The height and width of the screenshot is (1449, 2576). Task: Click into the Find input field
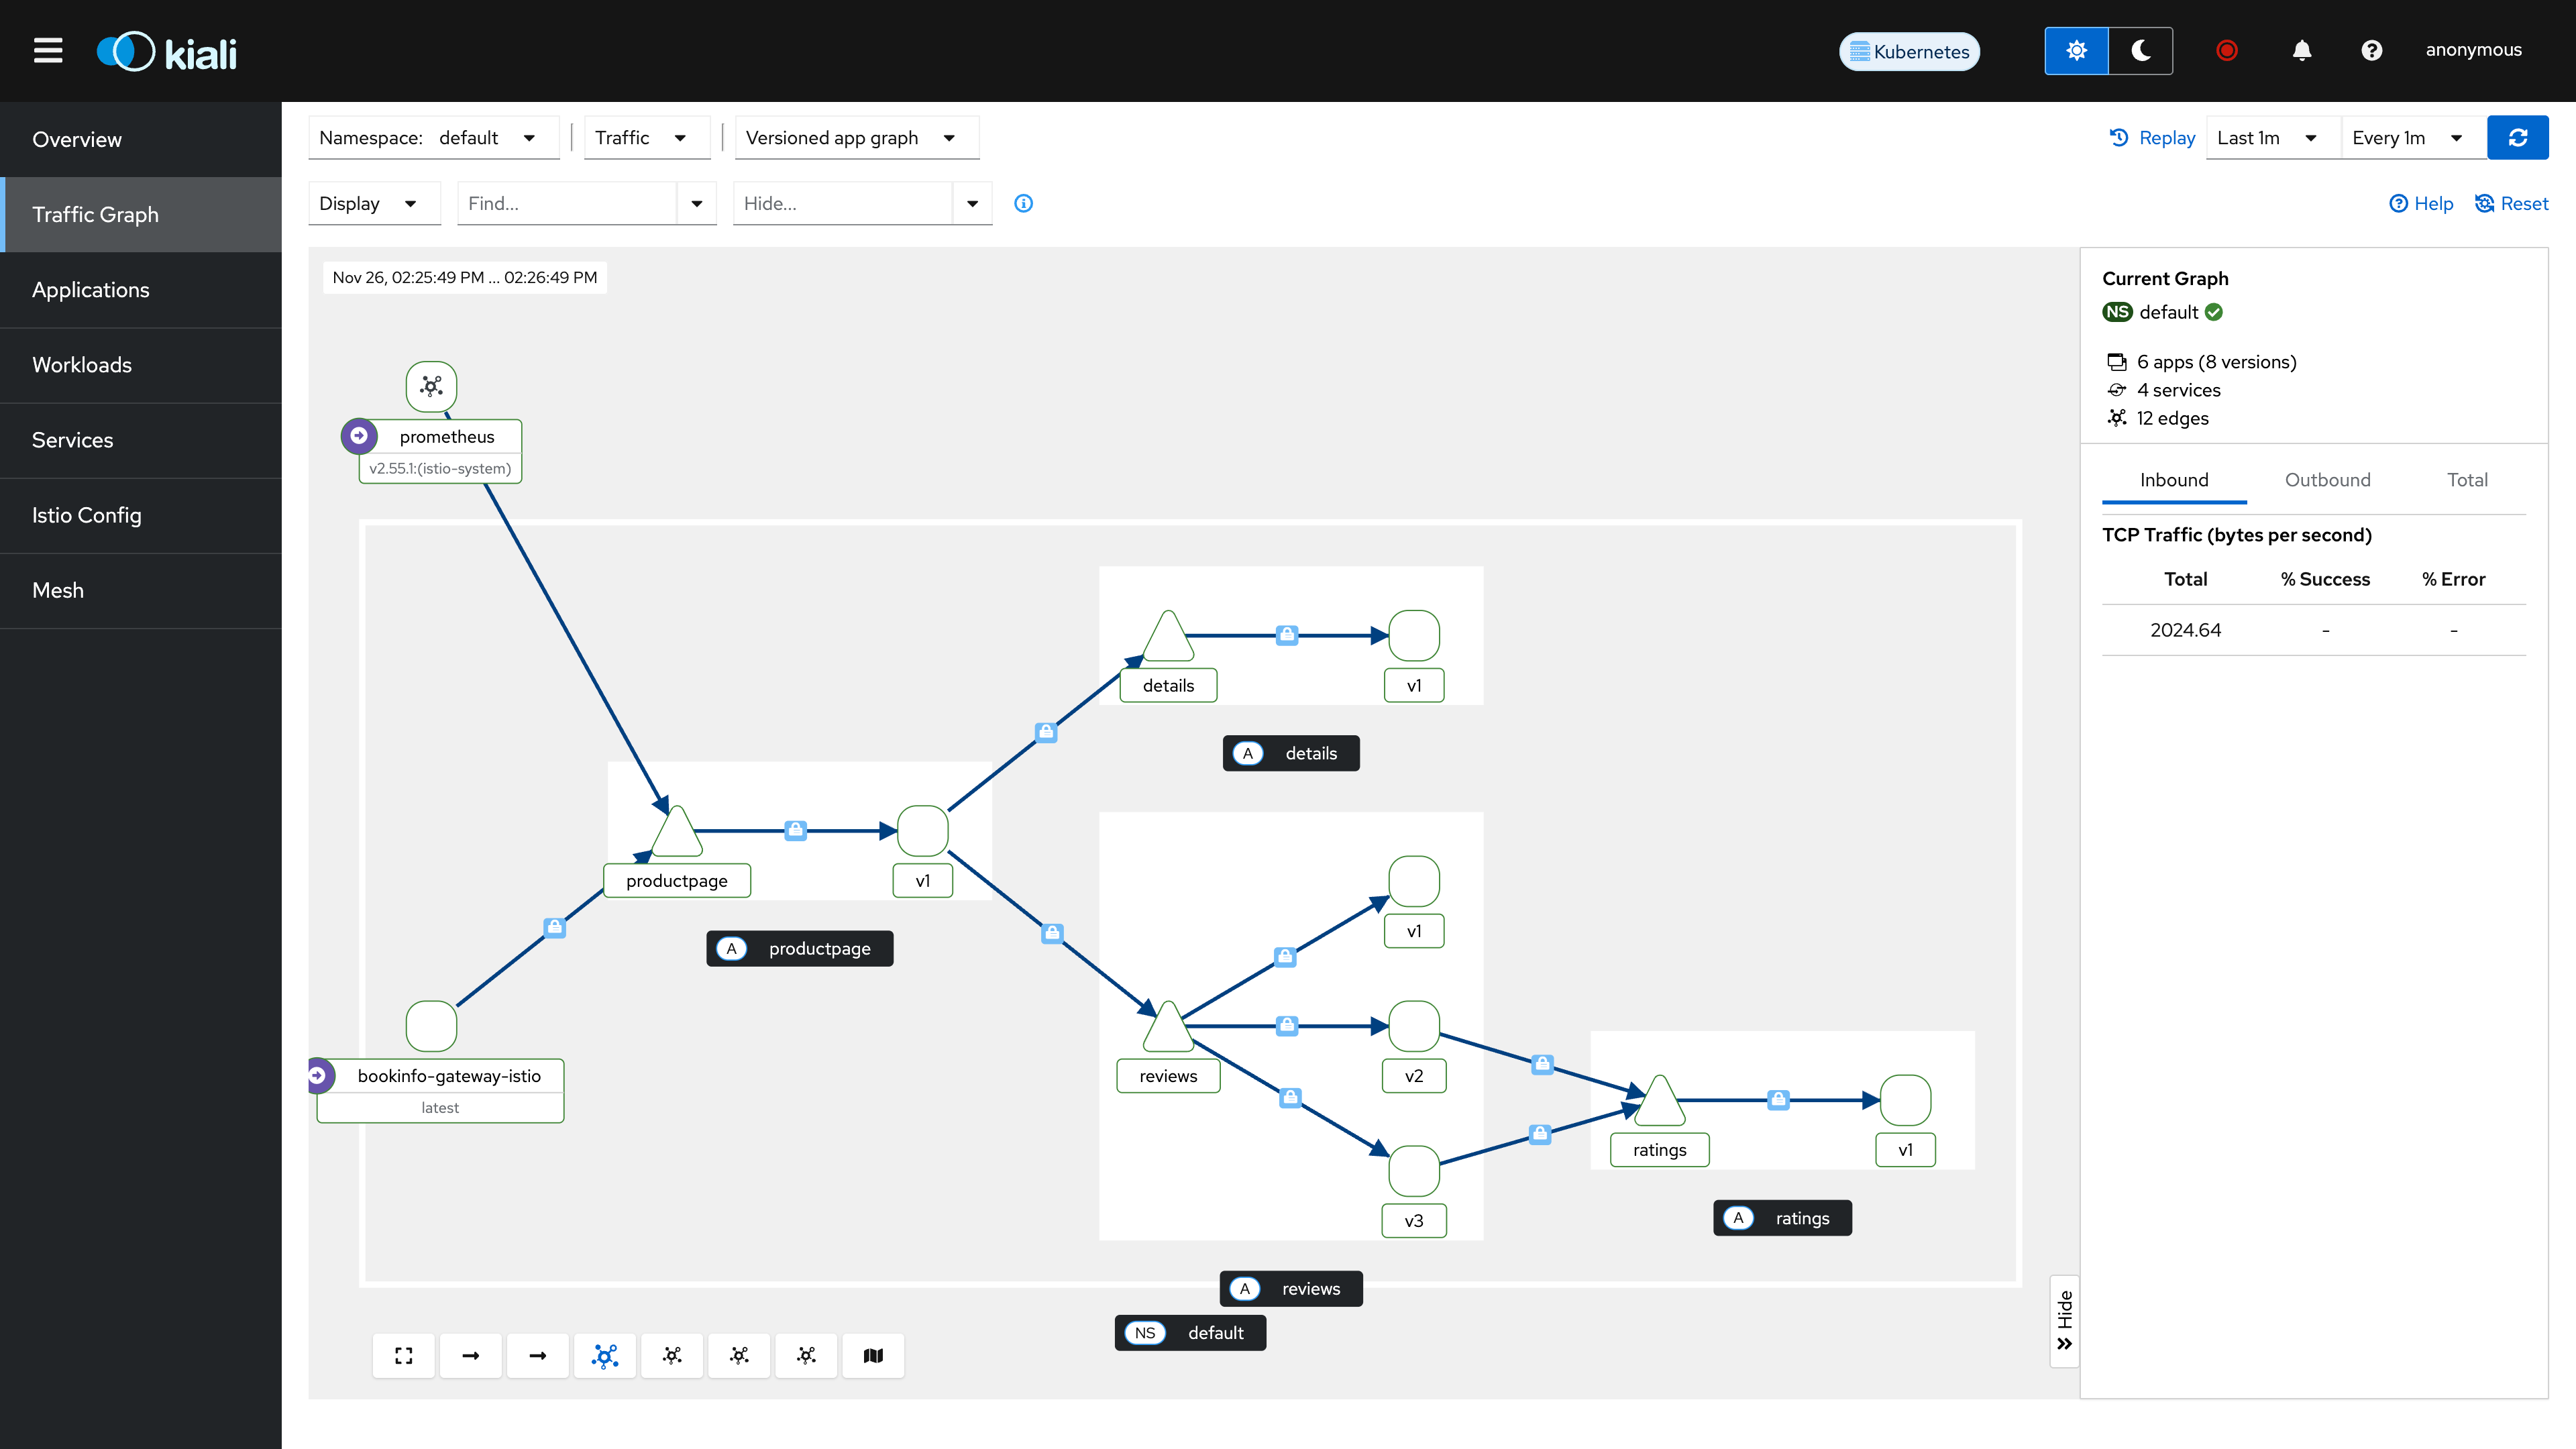tap(566, 203)
